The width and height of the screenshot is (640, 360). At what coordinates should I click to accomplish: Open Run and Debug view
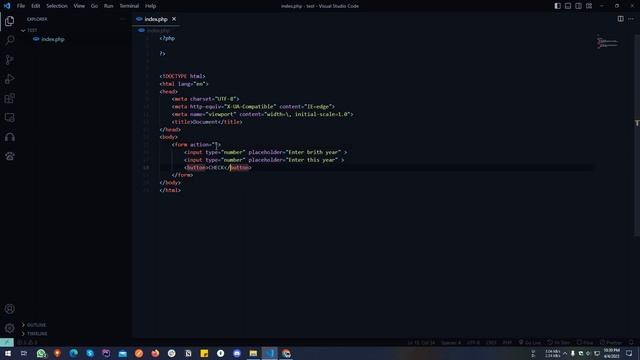coord(9,79)
